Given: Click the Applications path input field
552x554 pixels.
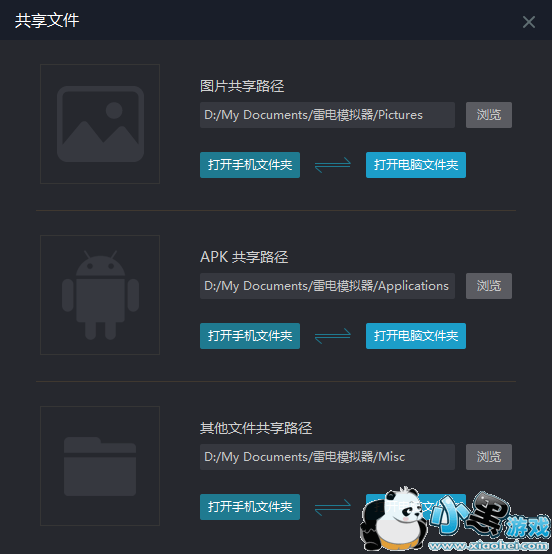Looking at the screenshot, I should 327,286.
